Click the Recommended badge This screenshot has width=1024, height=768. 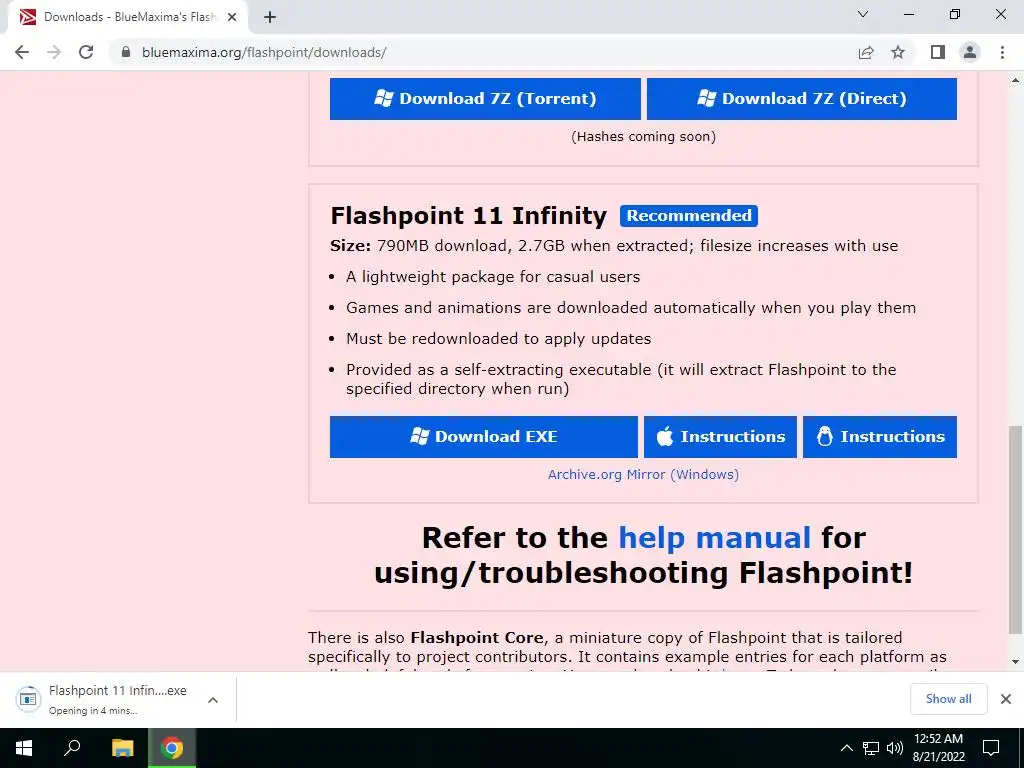[x=689, y=216]
